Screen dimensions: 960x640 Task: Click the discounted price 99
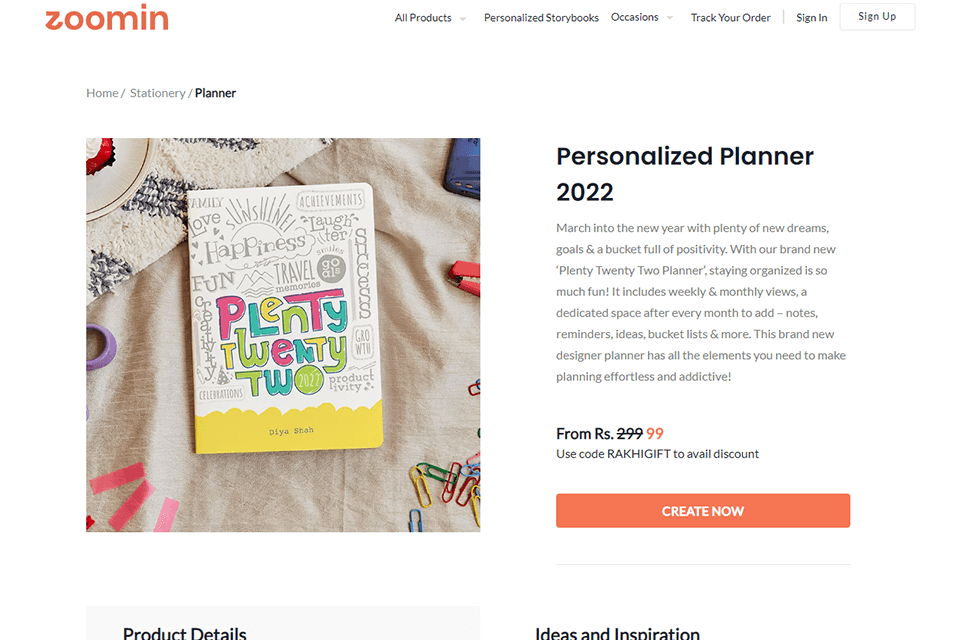click(x=655, y=434)
